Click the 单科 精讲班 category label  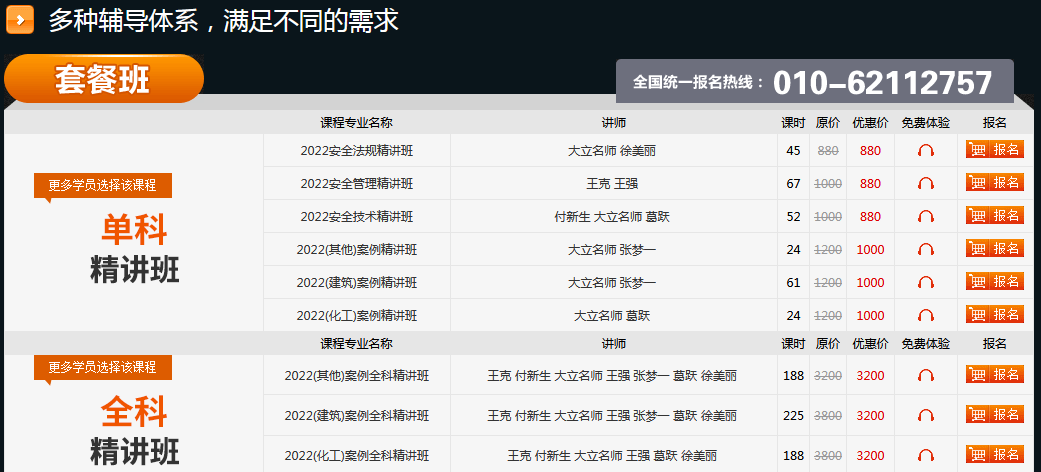point(134,249)
